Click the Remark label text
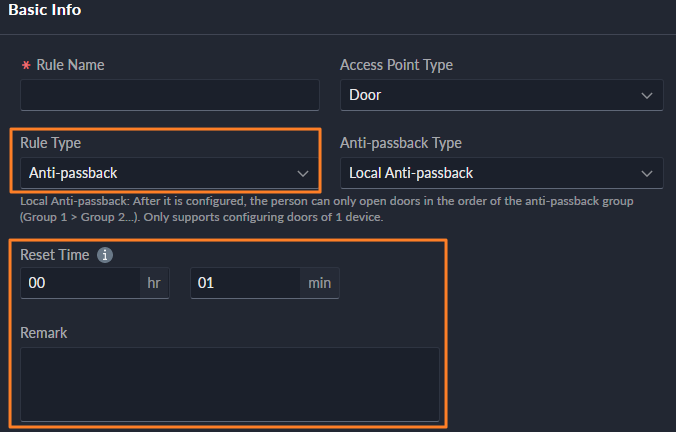This screenshot has height=432, width=676. tap(44, 332)
